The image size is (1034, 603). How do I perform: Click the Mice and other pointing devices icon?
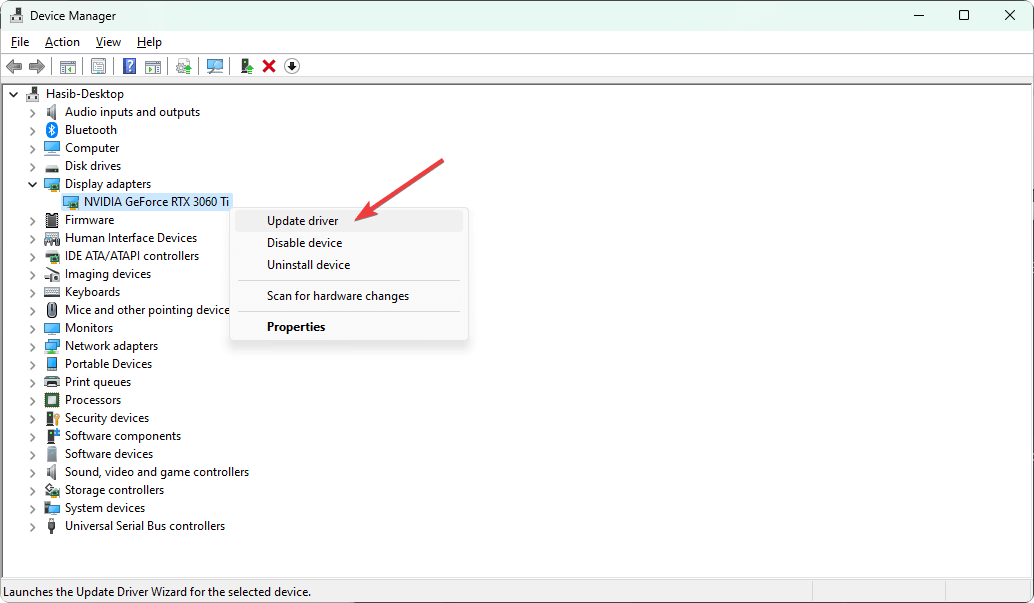(51, 310)
